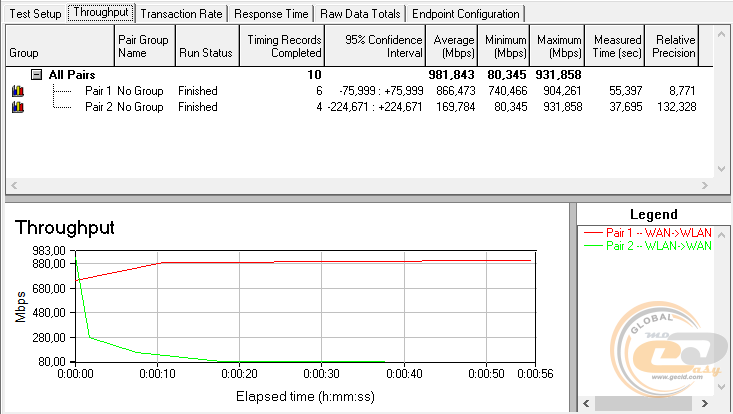Image resolution: width=733 pixels, height=414 pixels.
Task: Click Pair 2 maximum value 931,858
Action: [563, 107]
